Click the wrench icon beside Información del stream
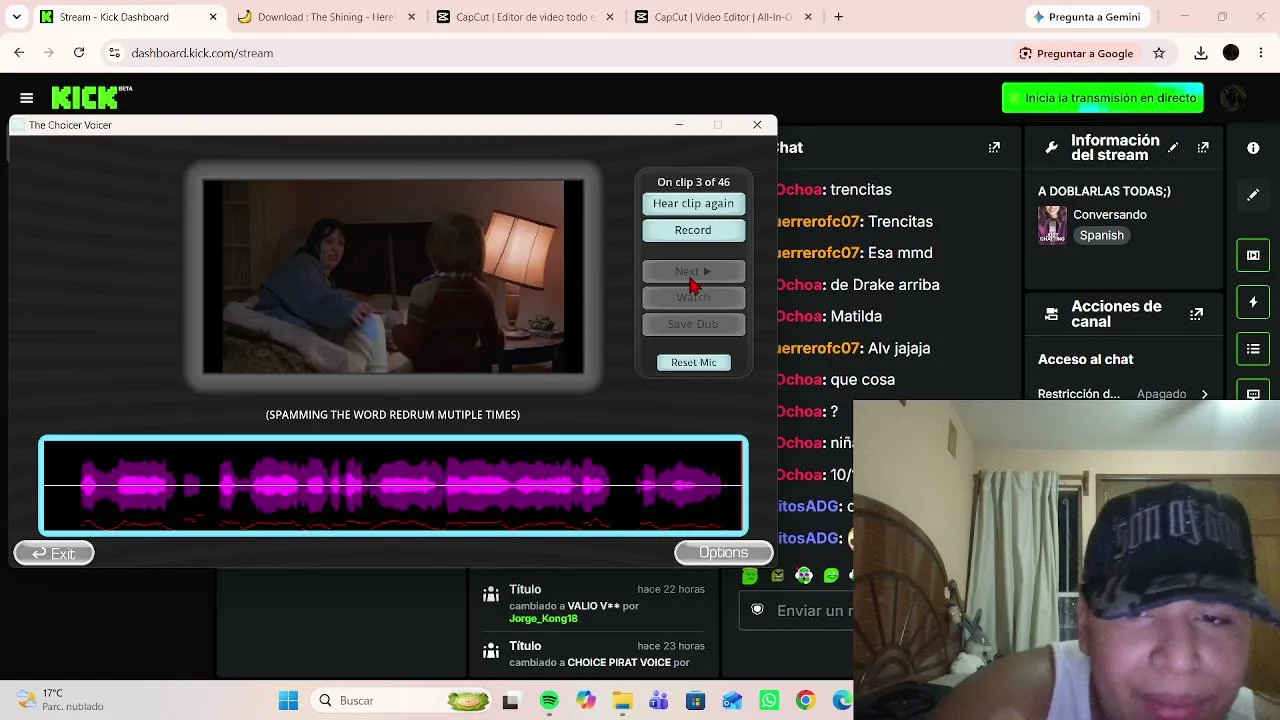1280x720 pixels. (1051, 148)
